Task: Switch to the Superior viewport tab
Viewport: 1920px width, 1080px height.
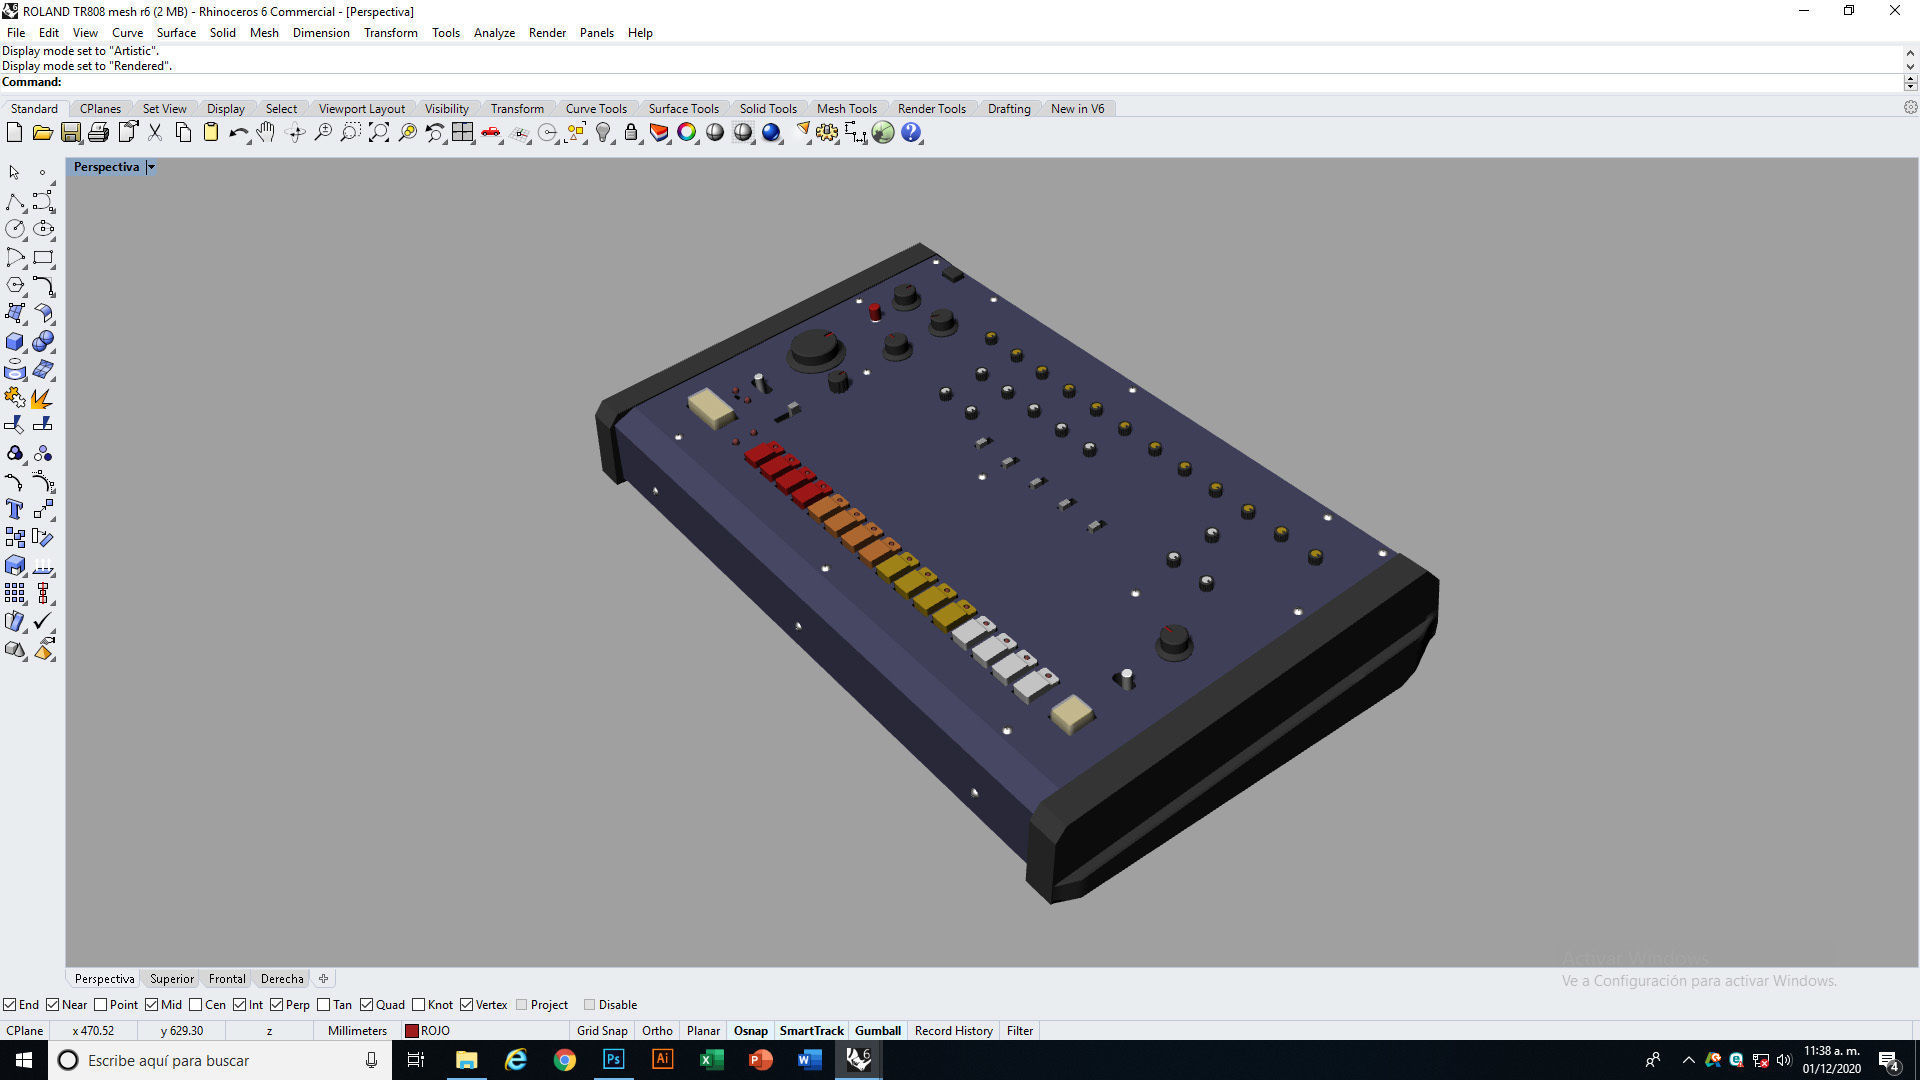Action: [172, 978]
